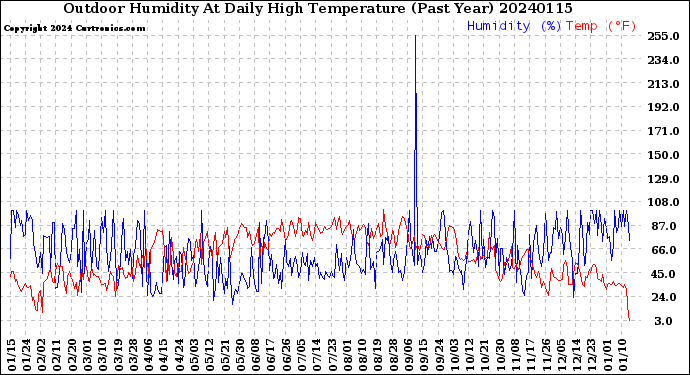690x375 pixels.
Task: Click the 45.0 y-axis value
Action: coord(663,274)
